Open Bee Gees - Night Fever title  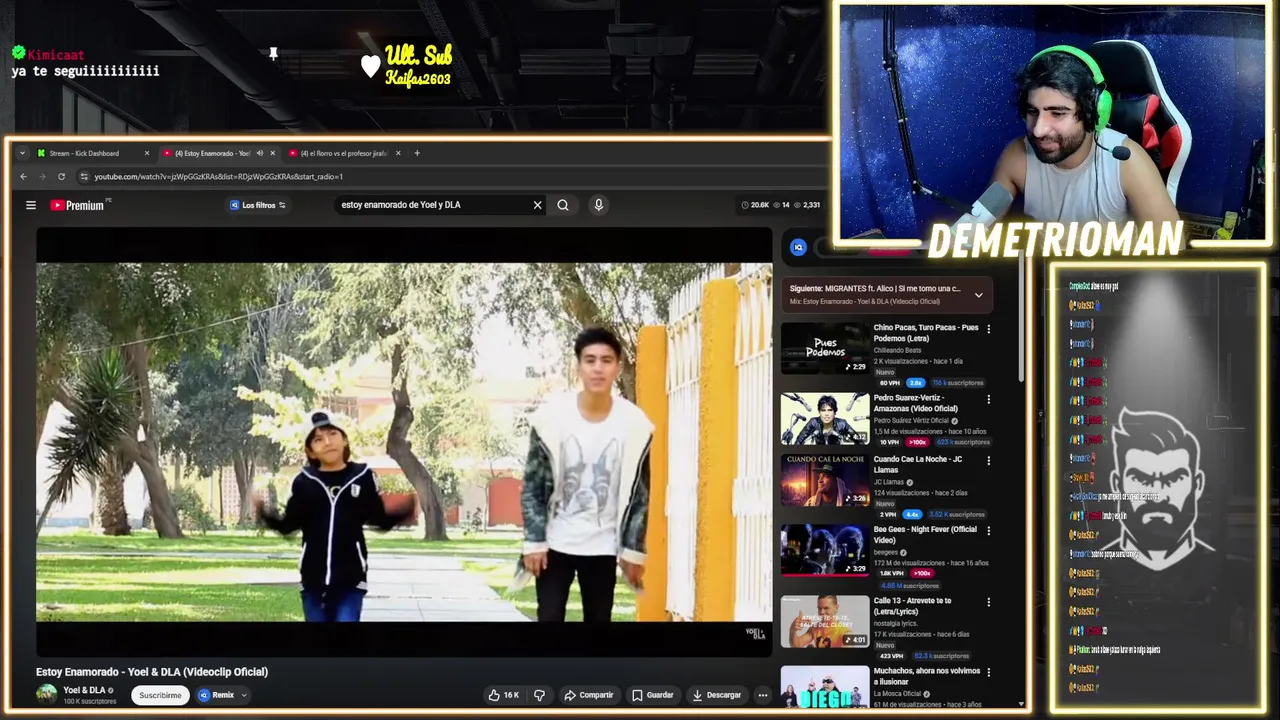925,534
